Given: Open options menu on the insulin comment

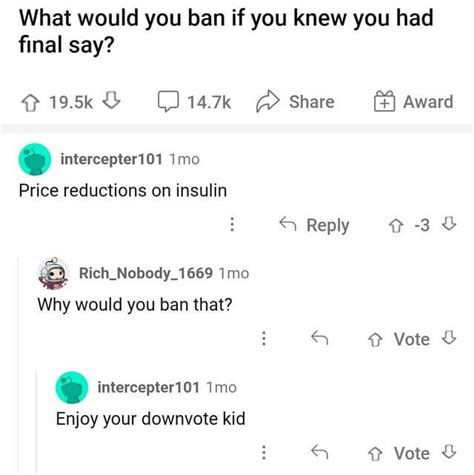Looking at the screenshot, I should pyautogui.click(x=232, y=224).
